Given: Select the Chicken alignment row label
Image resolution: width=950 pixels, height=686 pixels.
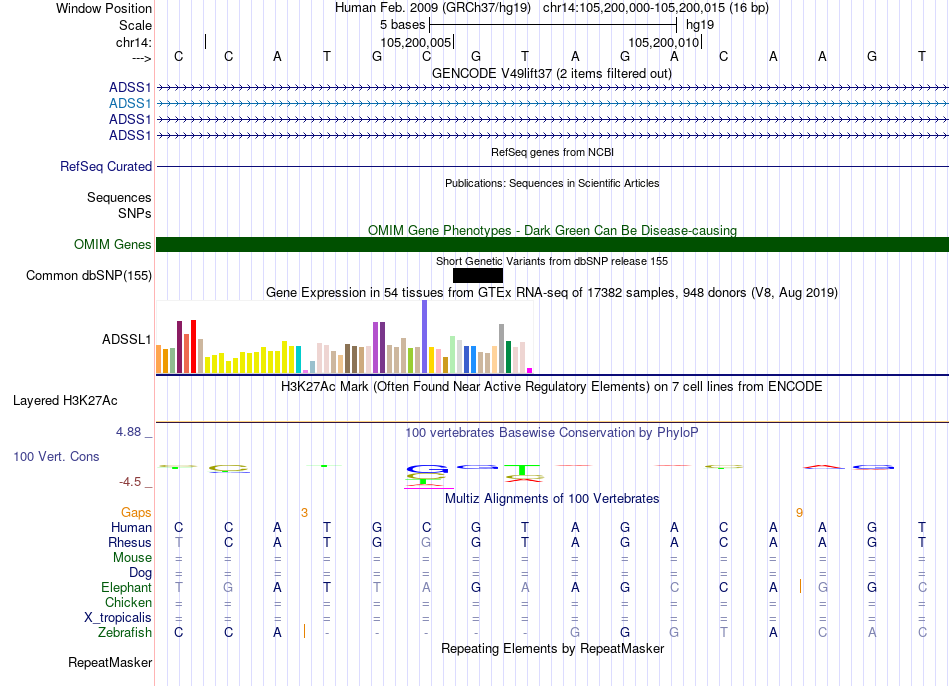Looking at the screenshot, I should click(x=128, y=603).
